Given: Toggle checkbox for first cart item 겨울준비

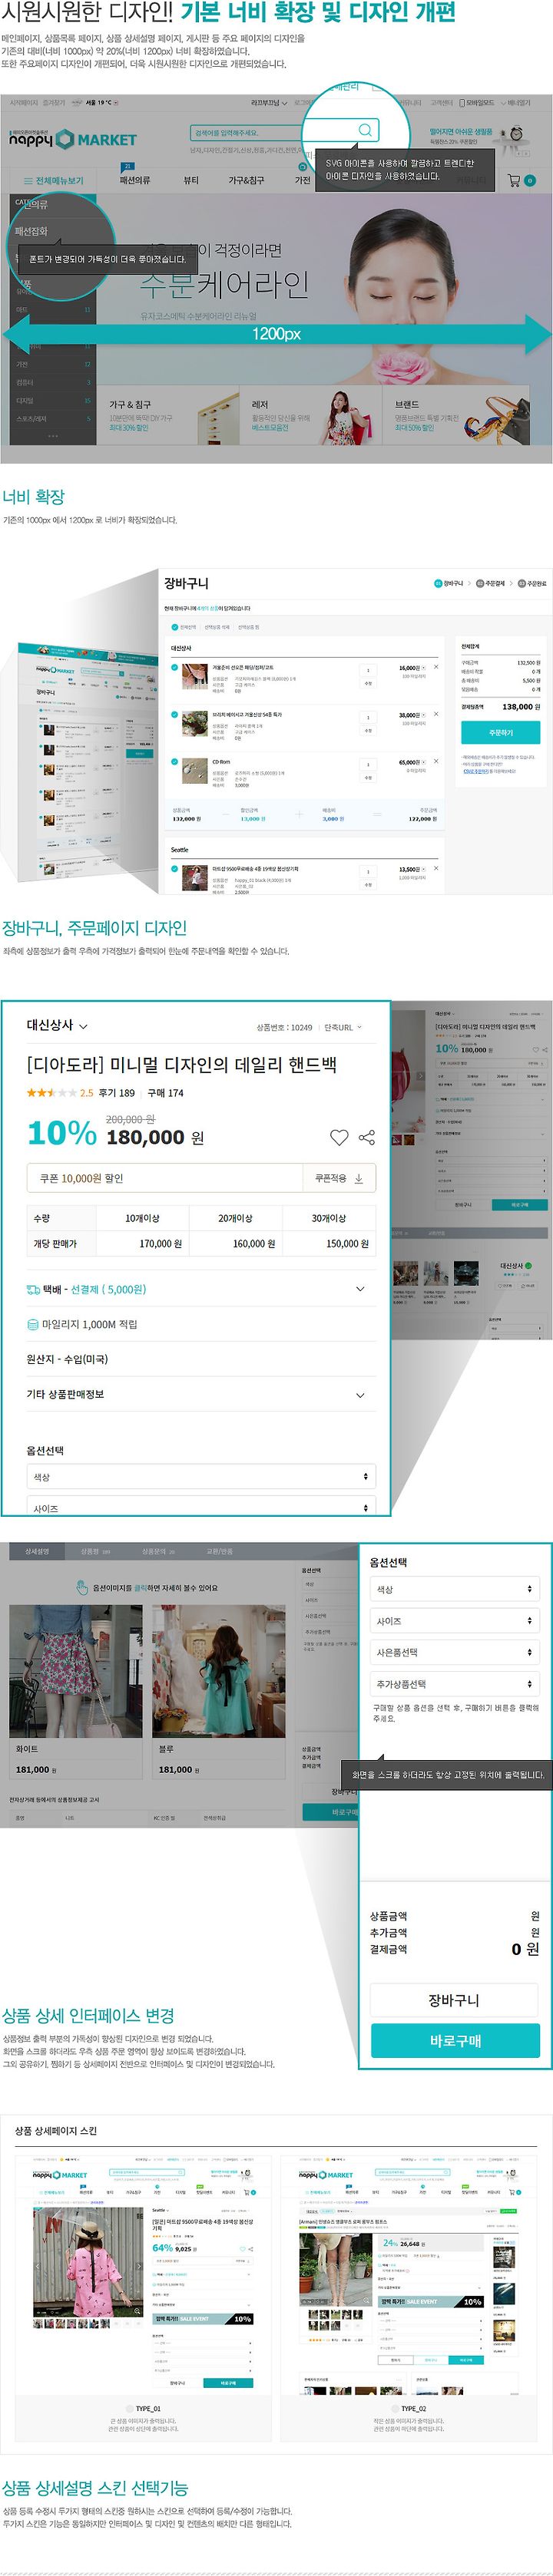Looking at the screenshot, I should 175,667.
